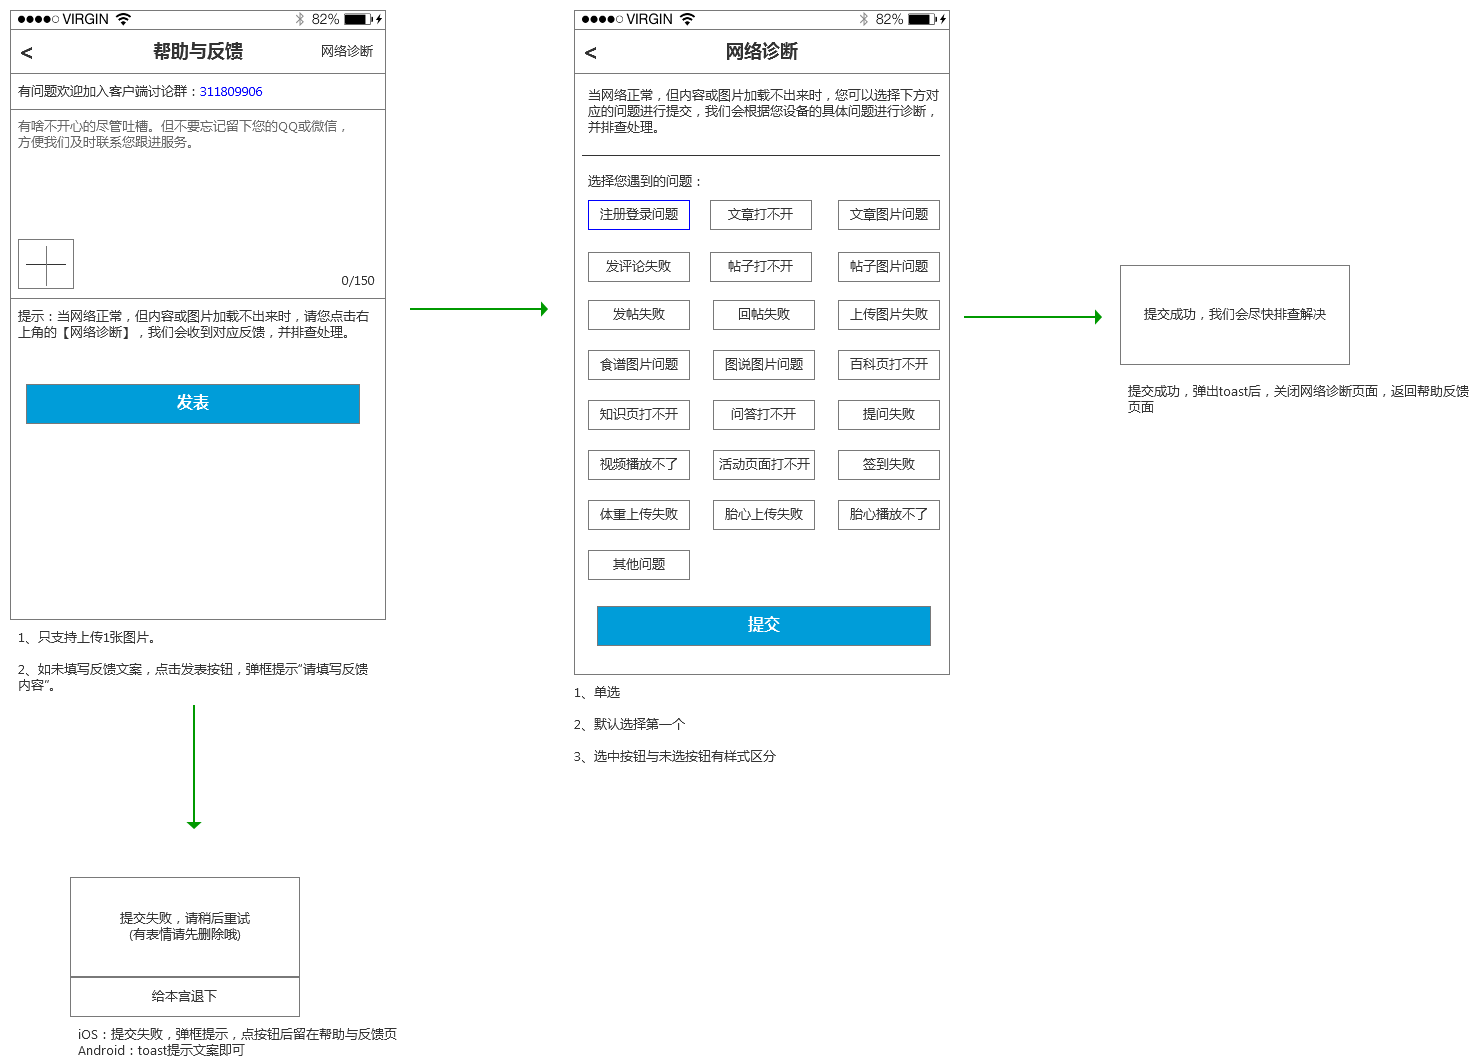Tap the back arrow on 网络诊断 screen
This screenshot has width=1480, height=1059.
tap(591, 53)
